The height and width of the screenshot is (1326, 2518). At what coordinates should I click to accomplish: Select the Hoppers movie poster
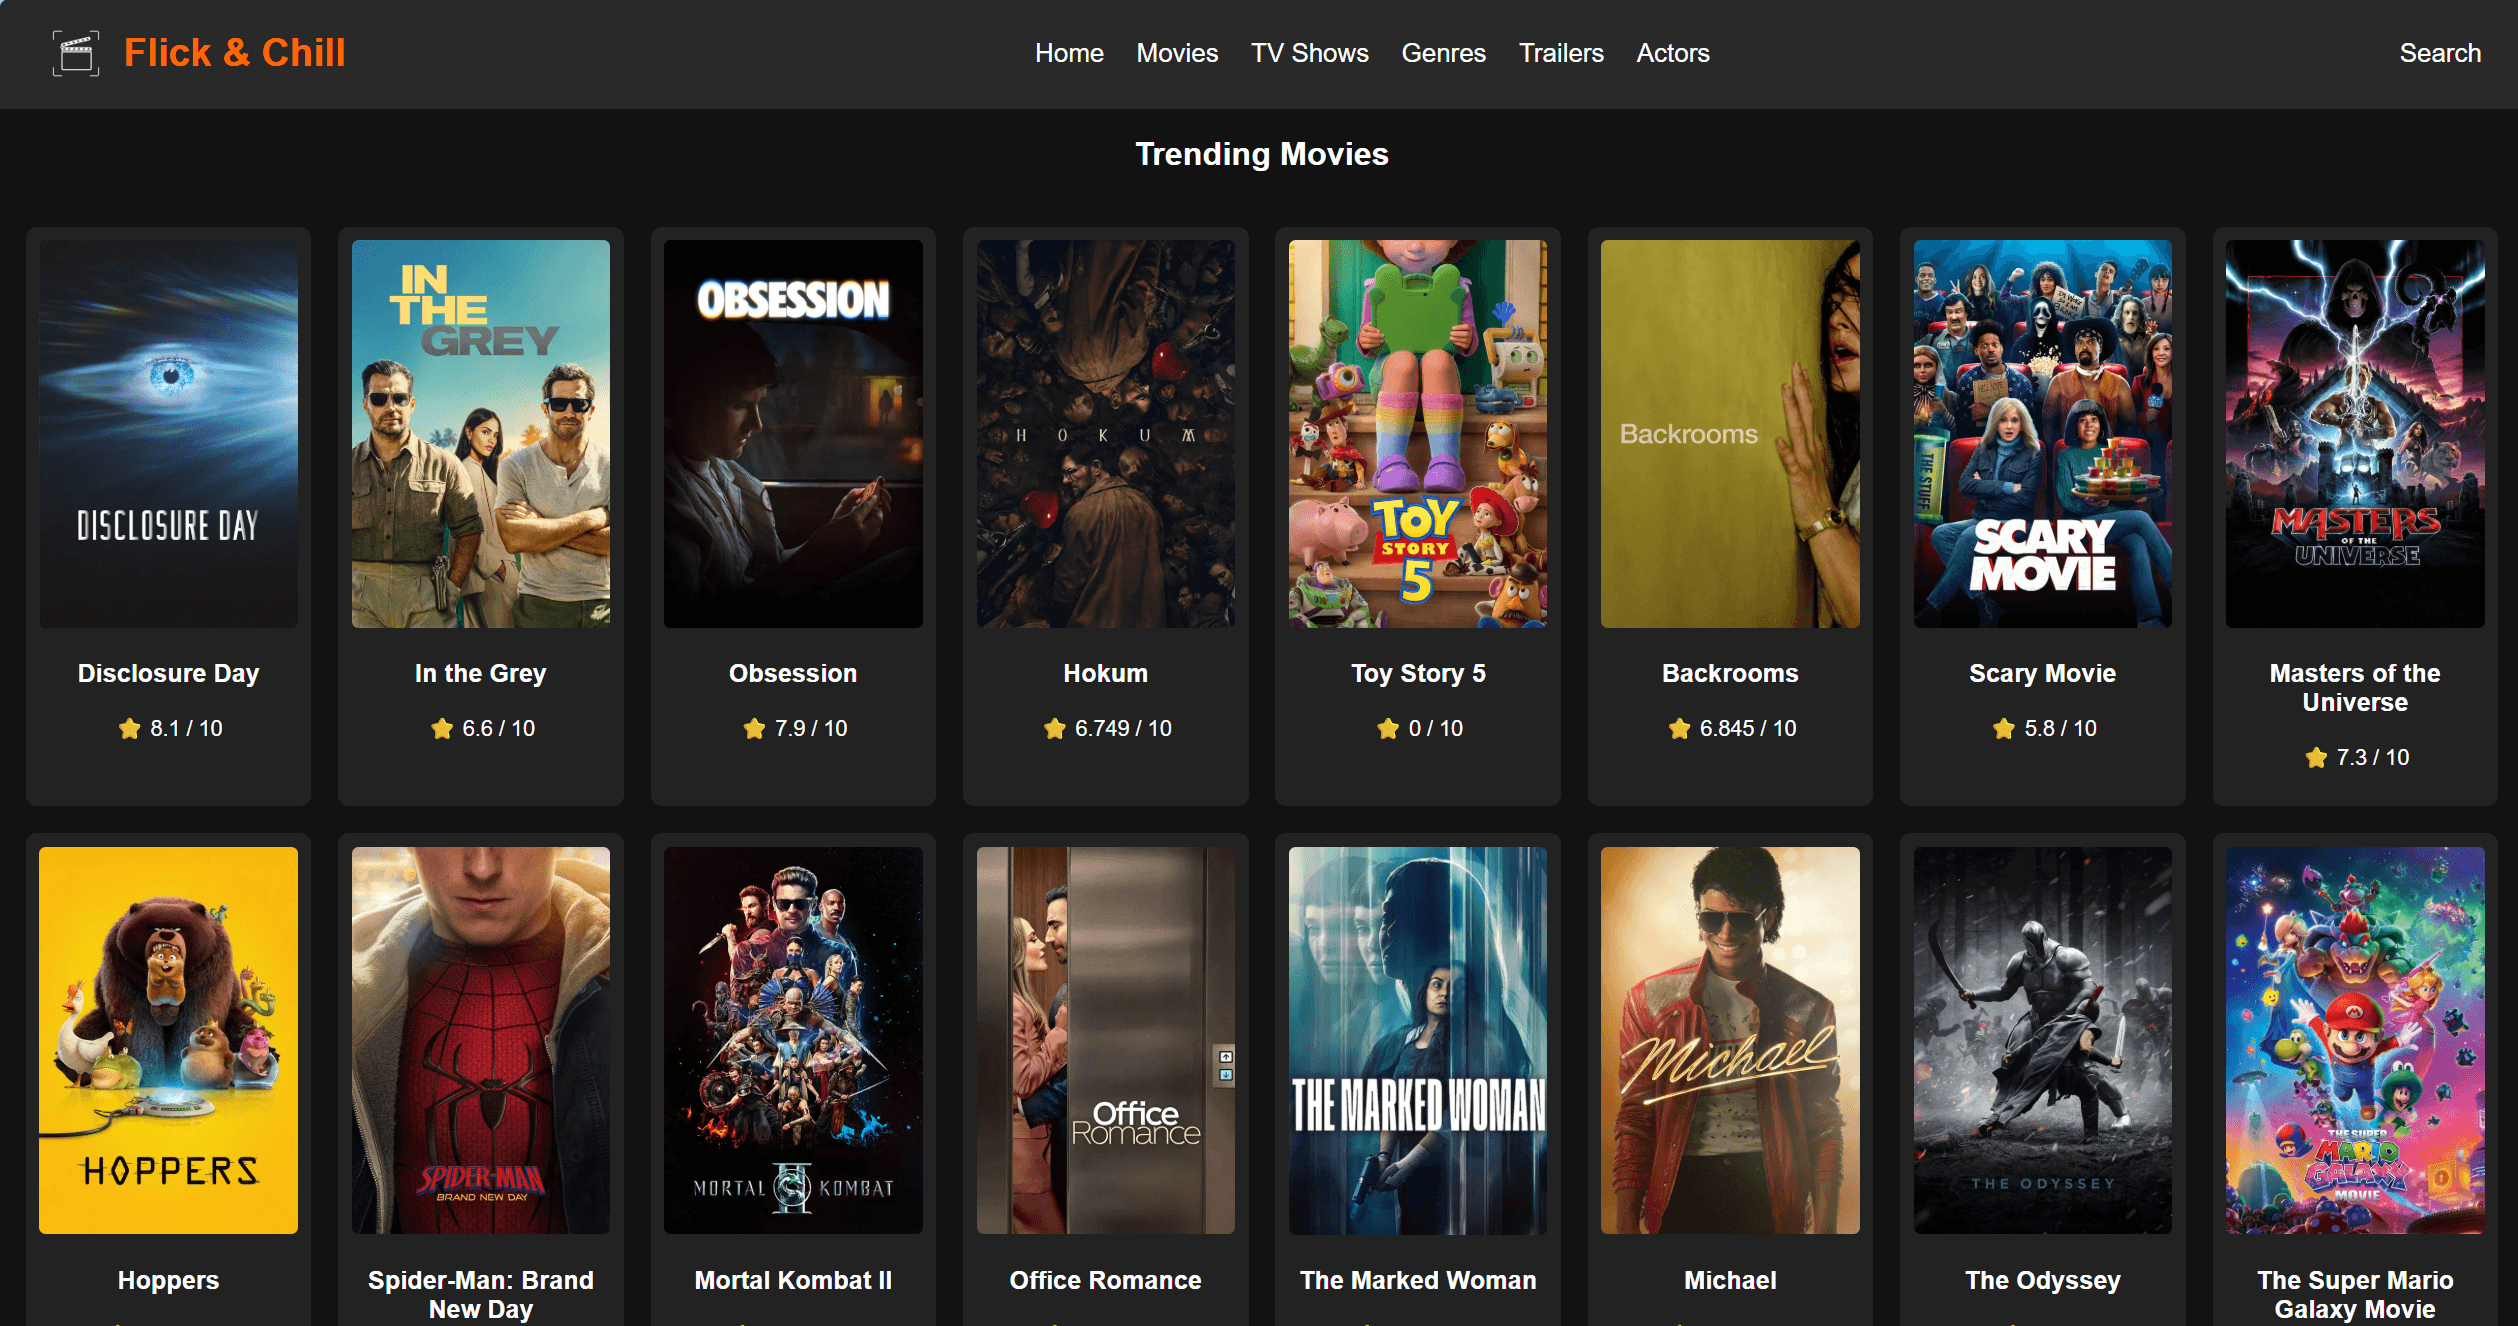pyautogui.click(x=168, y=1040)
